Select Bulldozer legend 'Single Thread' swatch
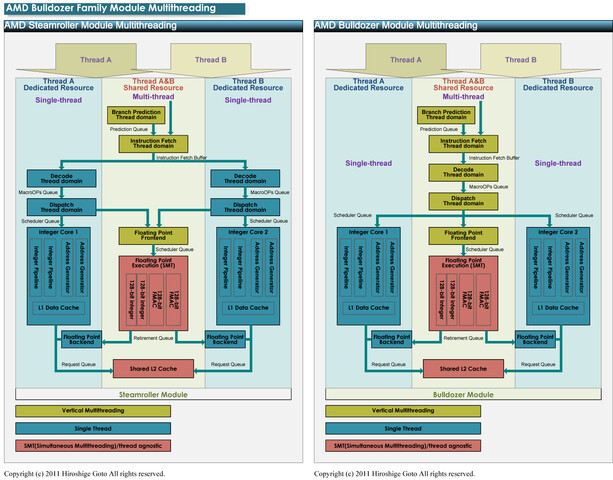The height and width of the screenshot is (480, 613). point(403,428)
